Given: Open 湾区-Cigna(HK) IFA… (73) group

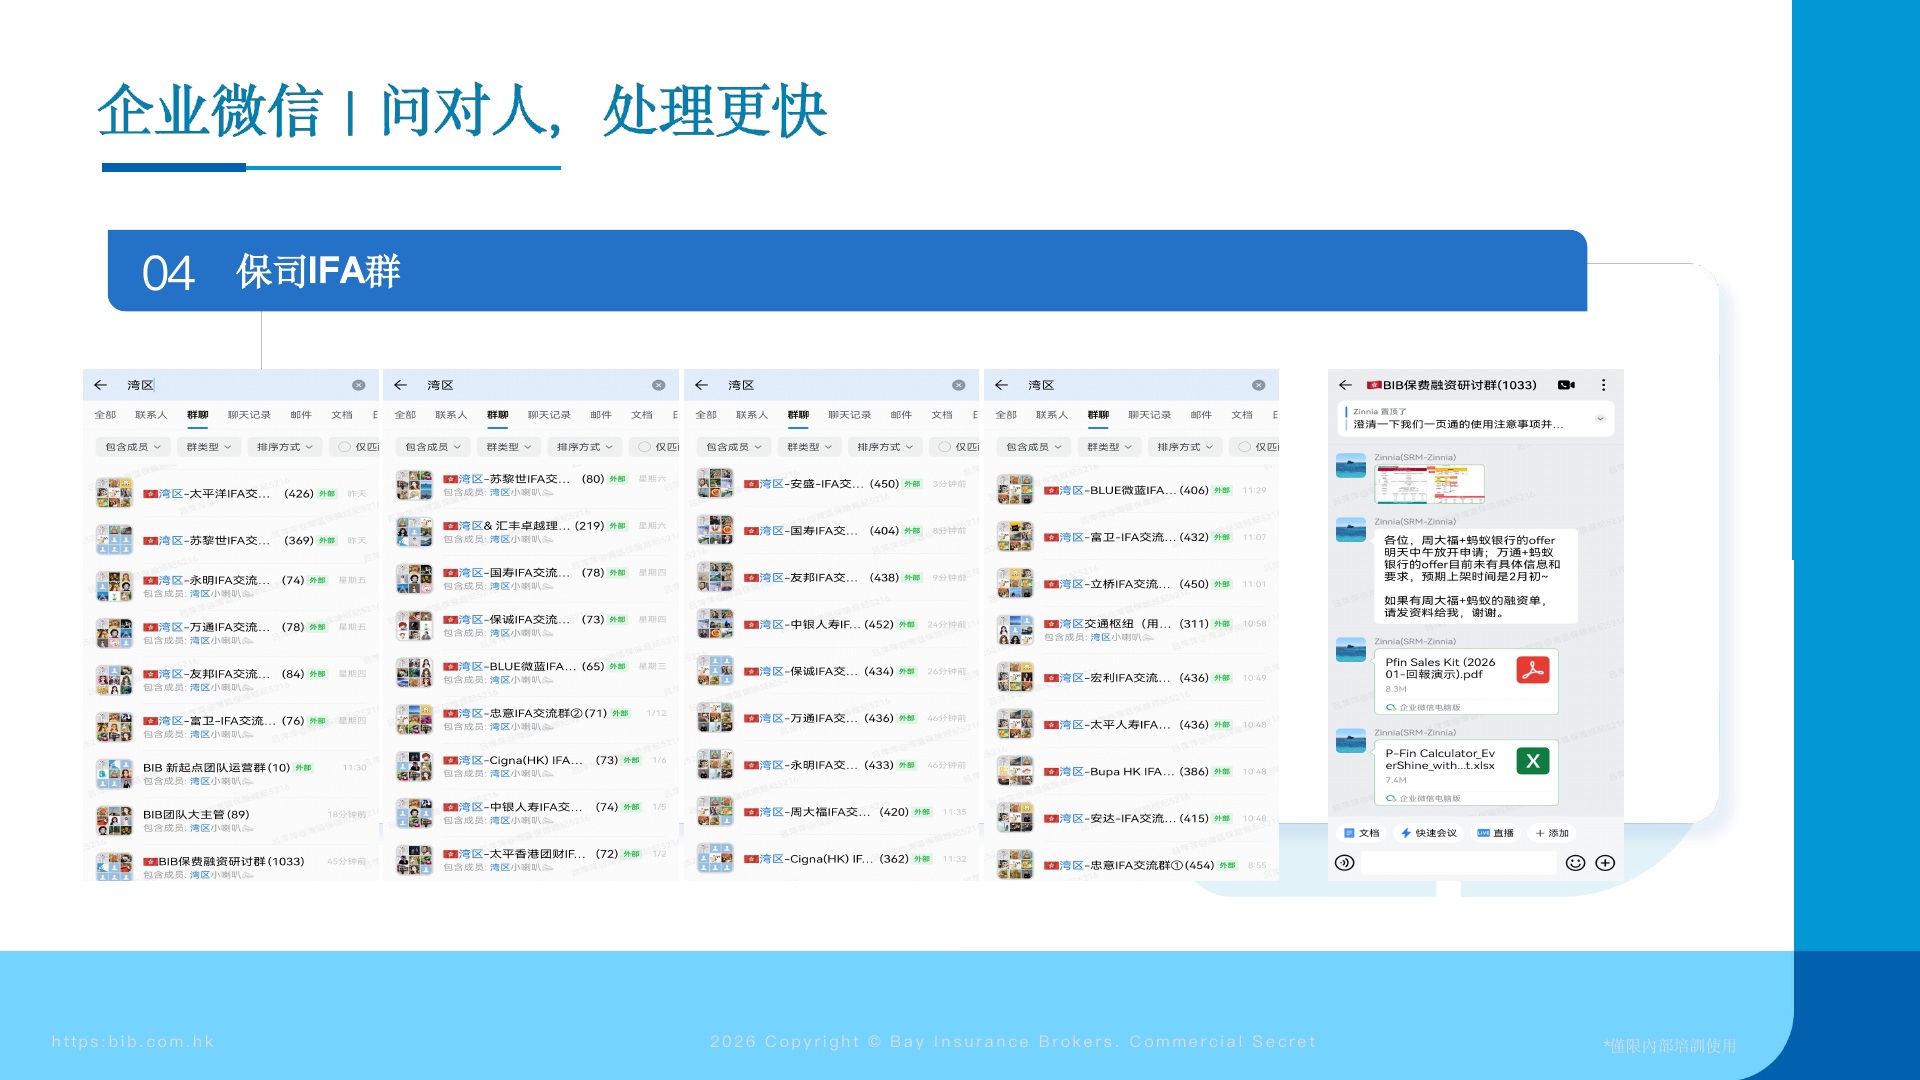Looking at the screenshot, I should click(531, 766).
